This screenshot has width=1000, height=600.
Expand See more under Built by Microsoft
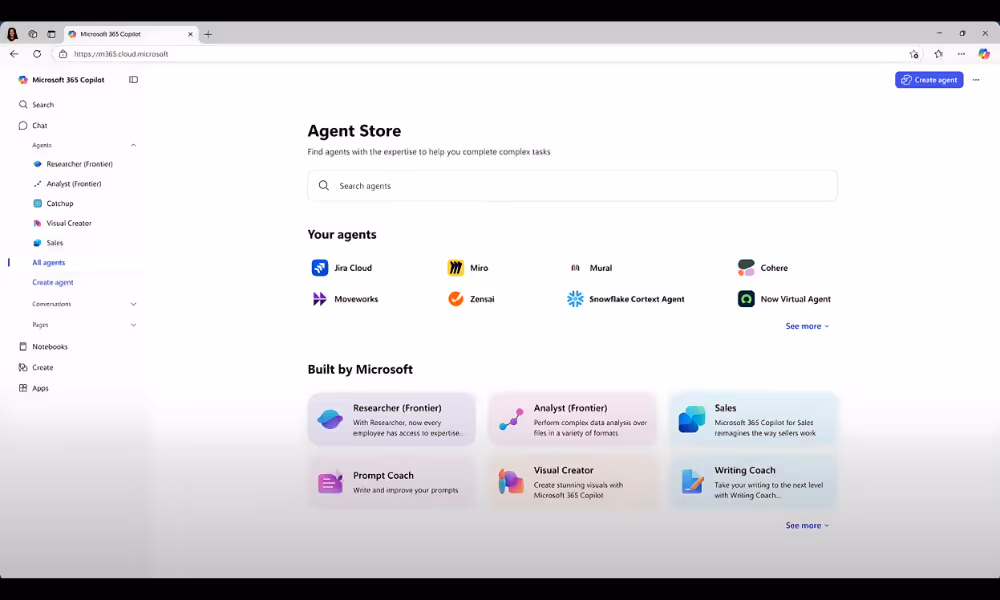(807, 525)
